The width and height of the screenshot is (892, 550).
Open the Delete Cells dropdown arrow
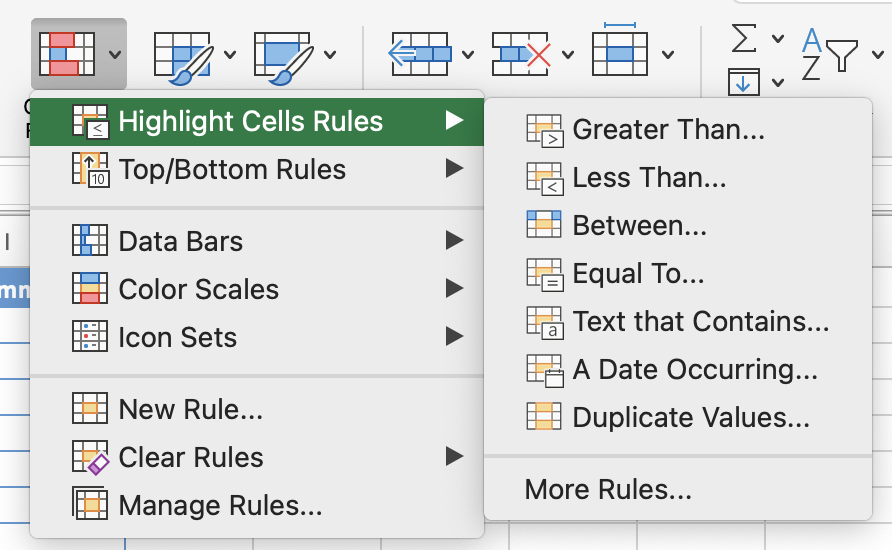[x=567, y=55]
